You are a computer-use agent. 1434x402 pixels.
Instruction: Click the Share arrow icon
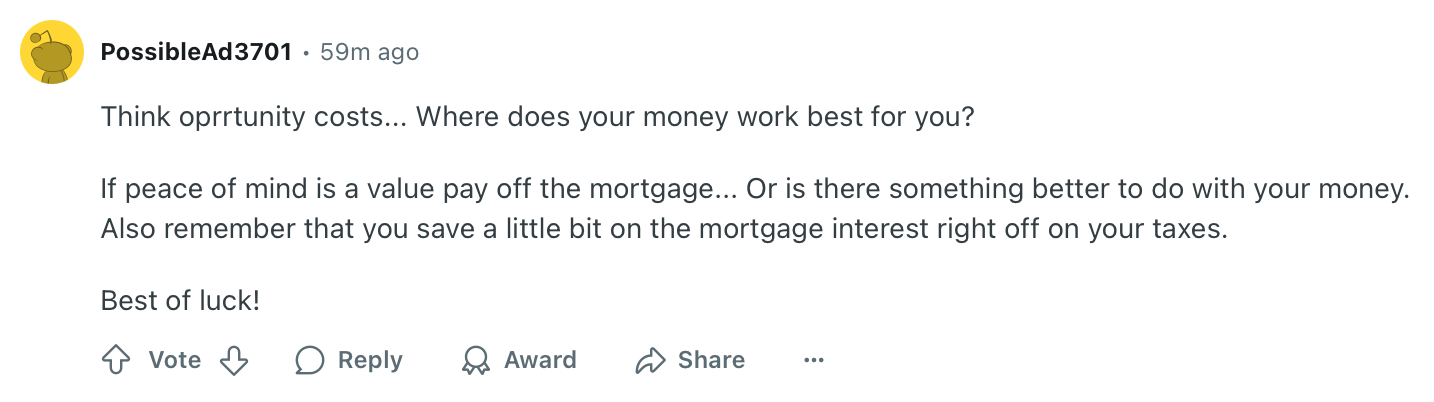click(x=650, y=360)
